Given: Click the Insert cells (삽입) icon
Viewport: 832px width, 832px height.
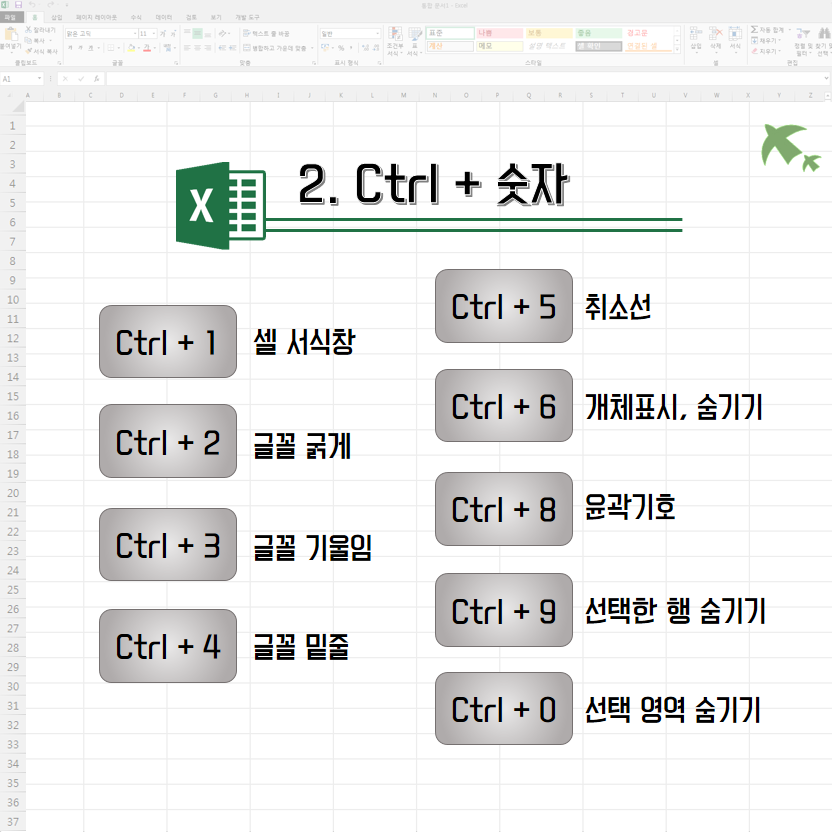Looking at the screenshot, I should (x=696, y=36).
